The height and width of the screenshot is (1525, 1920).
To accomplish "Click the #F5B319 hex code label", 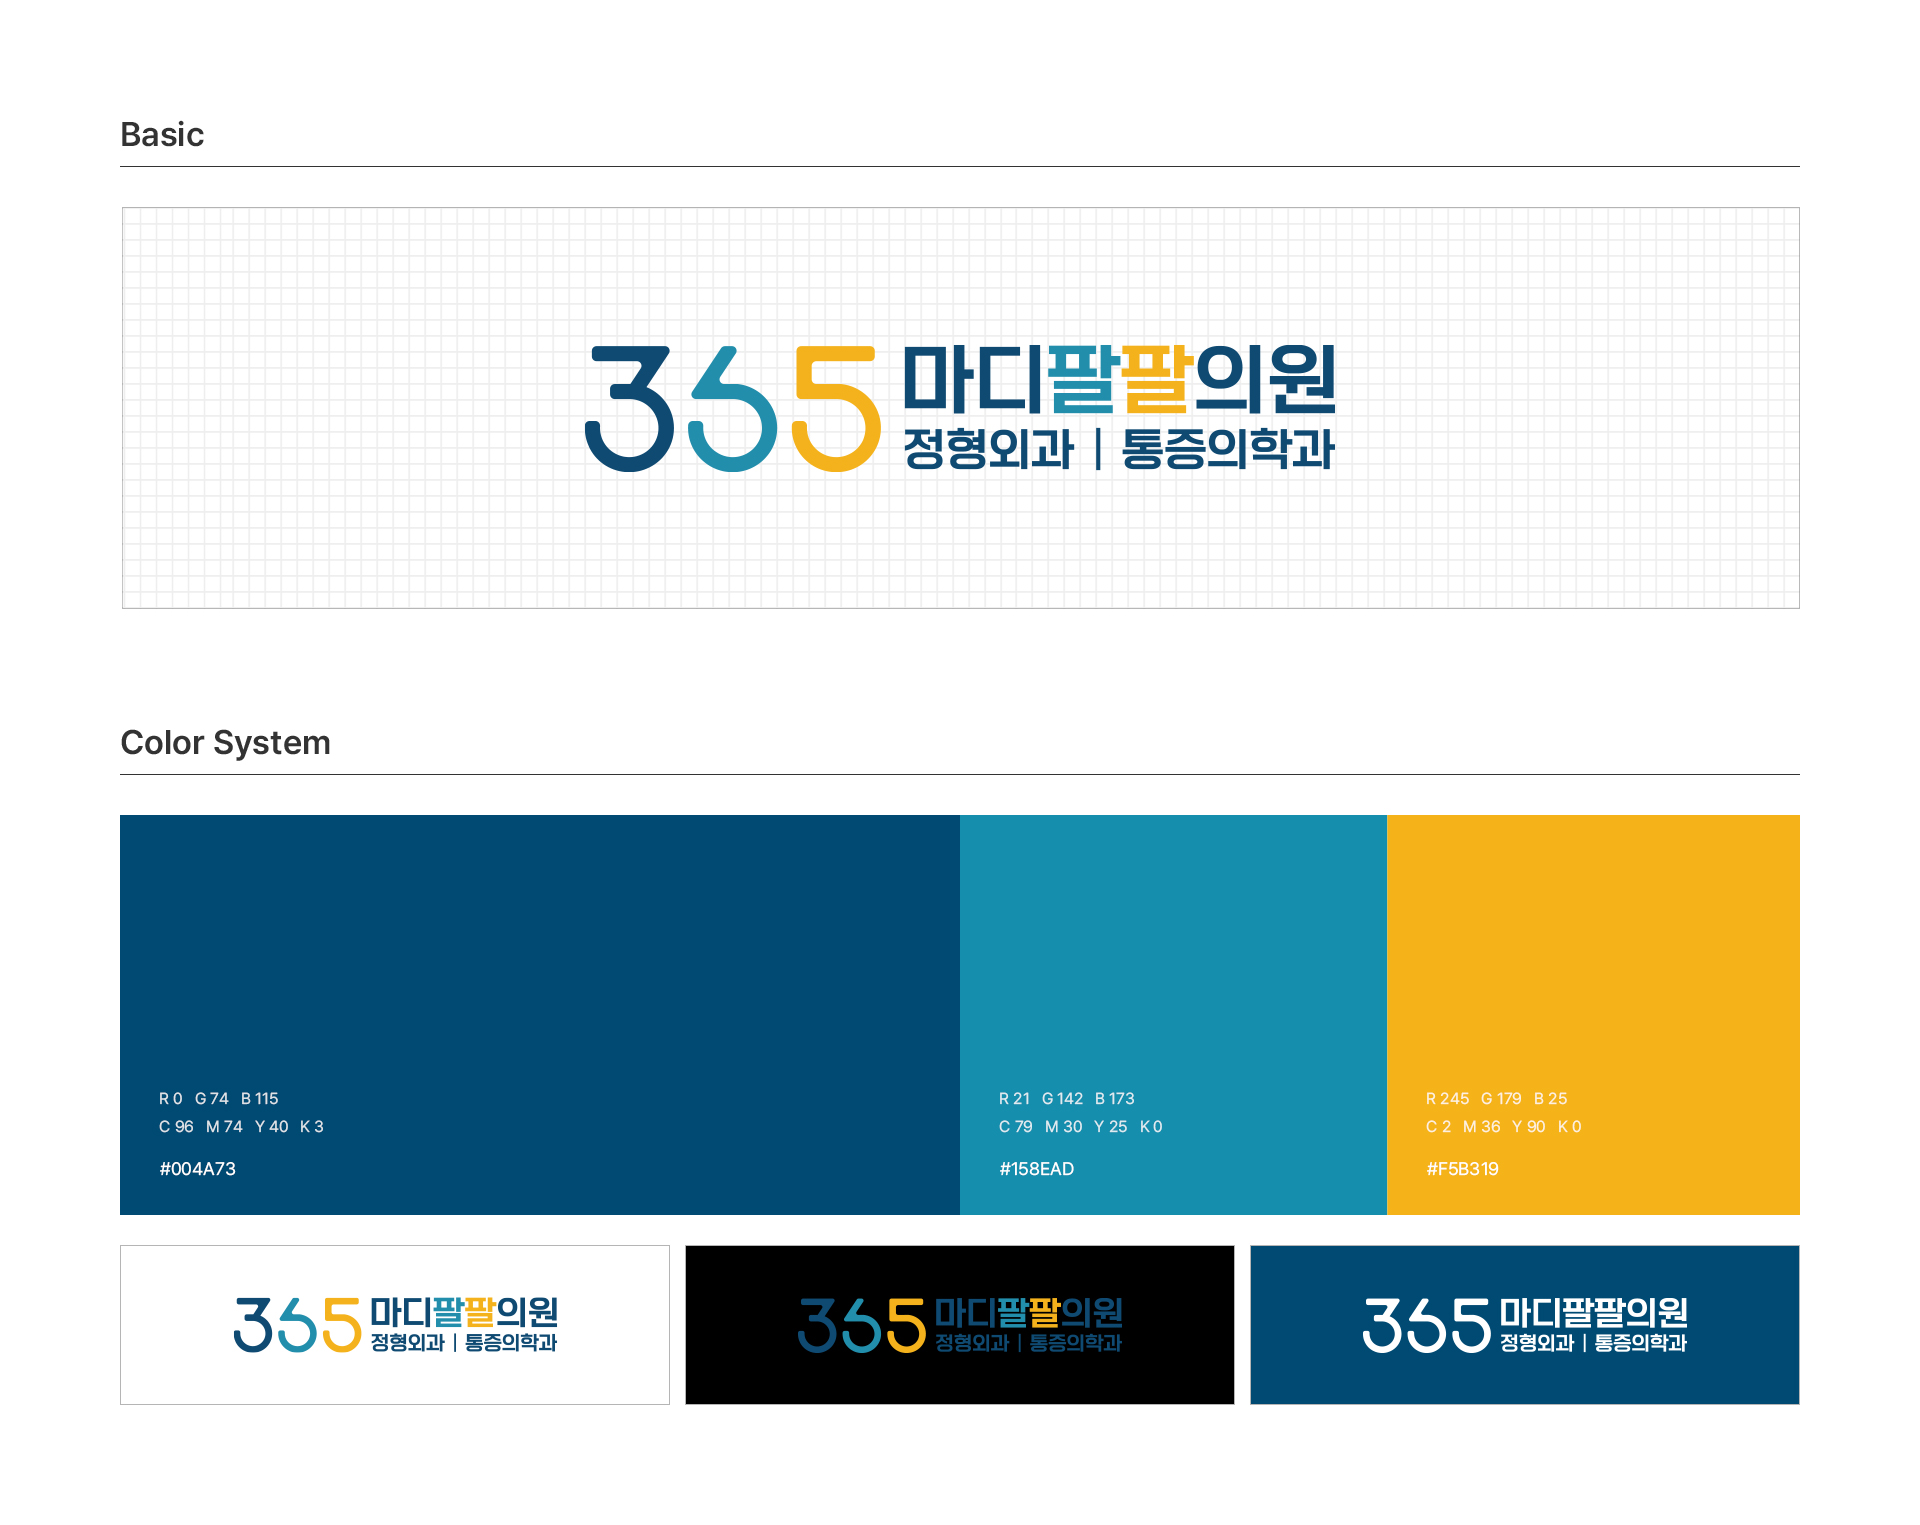I will (x=1462, y=1169).
